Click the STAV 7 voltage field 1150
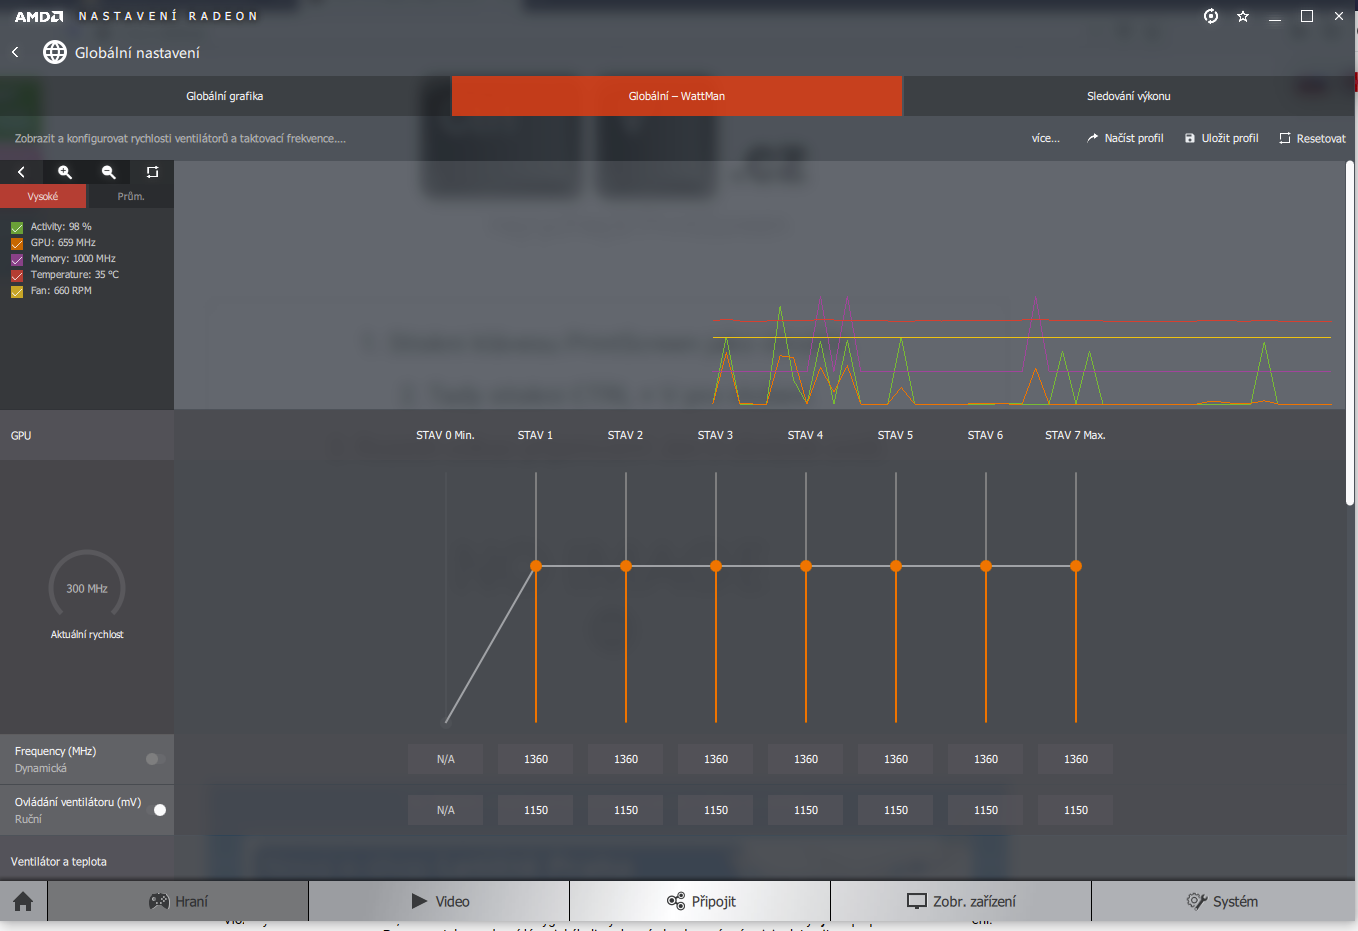Screen dimensions: 1358x931 (1076, 810)
